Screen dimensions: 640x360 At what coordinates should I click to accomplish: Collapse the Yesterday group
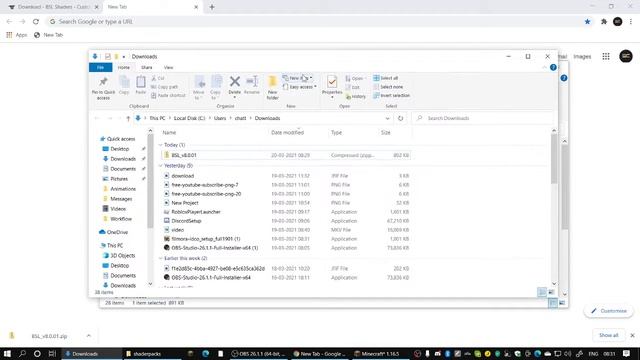[x=160, y=166]
